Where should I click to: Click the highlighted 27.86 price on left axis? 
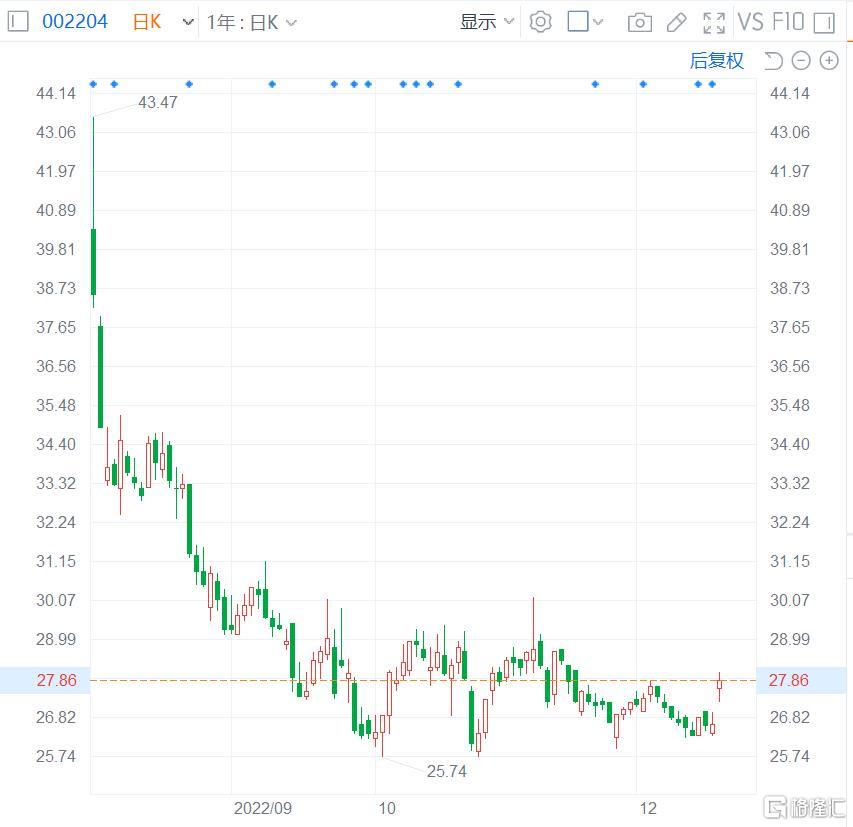57,680
